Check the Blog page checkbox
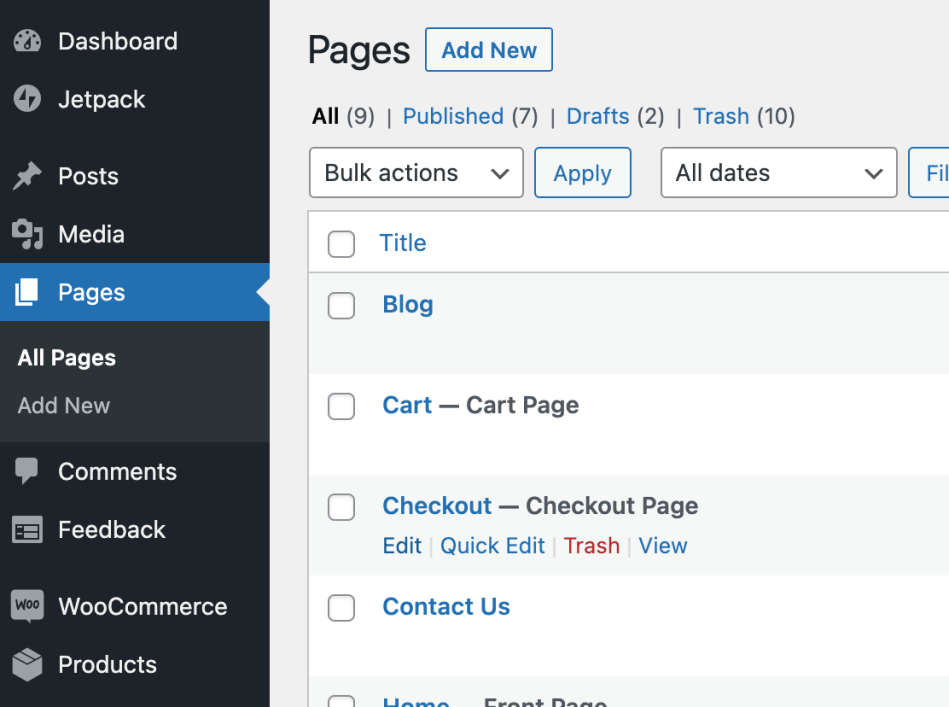Image resolution: width=949 pixels, height=707 pixels. [x=342, y=306]
